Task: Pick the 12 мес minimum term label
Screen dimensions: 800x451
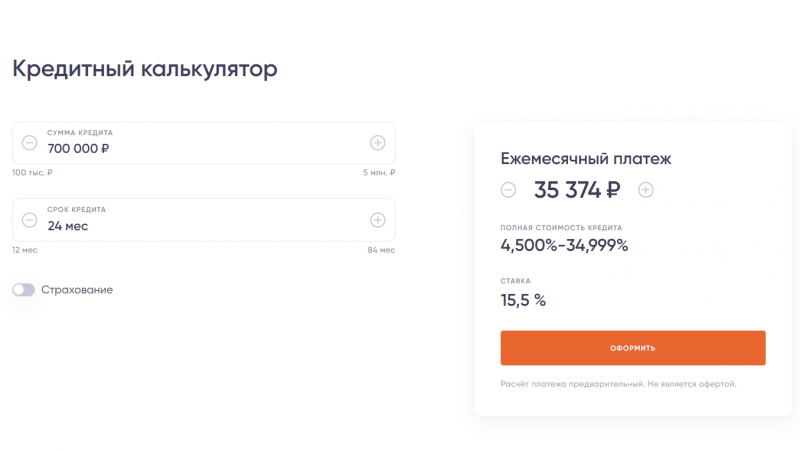Action: pyautogui.click(x=25, y=250)
